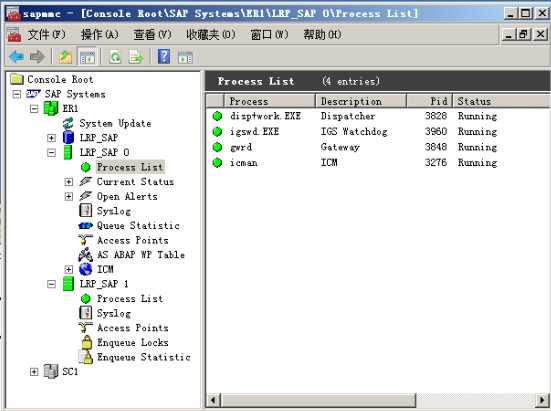Open the 操作(A) menu
The width and height of the screenshot is (551, 411).
pyautogui.click(x=100, y=34)
